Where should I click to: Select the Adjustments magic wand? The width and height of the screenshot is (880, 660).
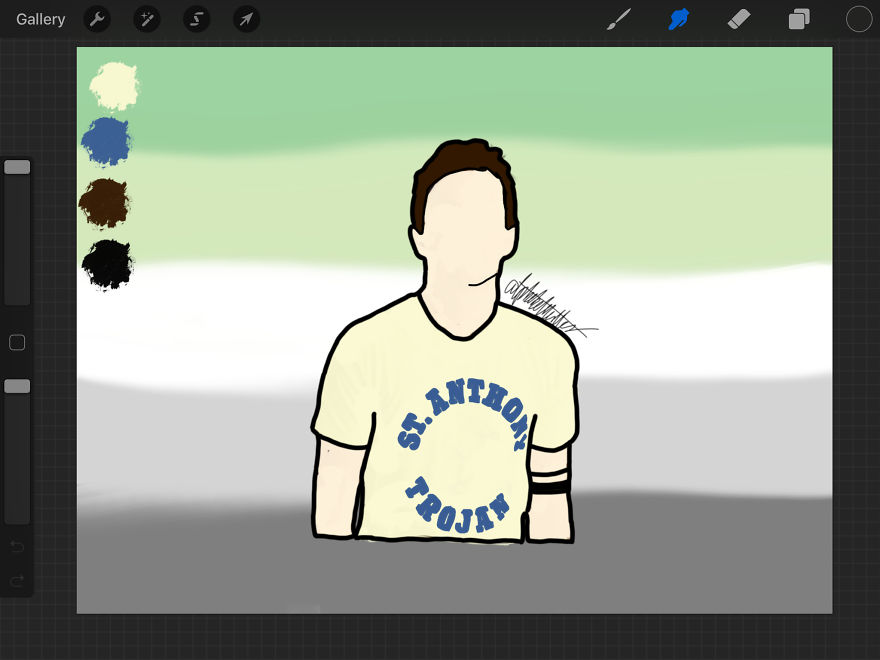[147, 19]
